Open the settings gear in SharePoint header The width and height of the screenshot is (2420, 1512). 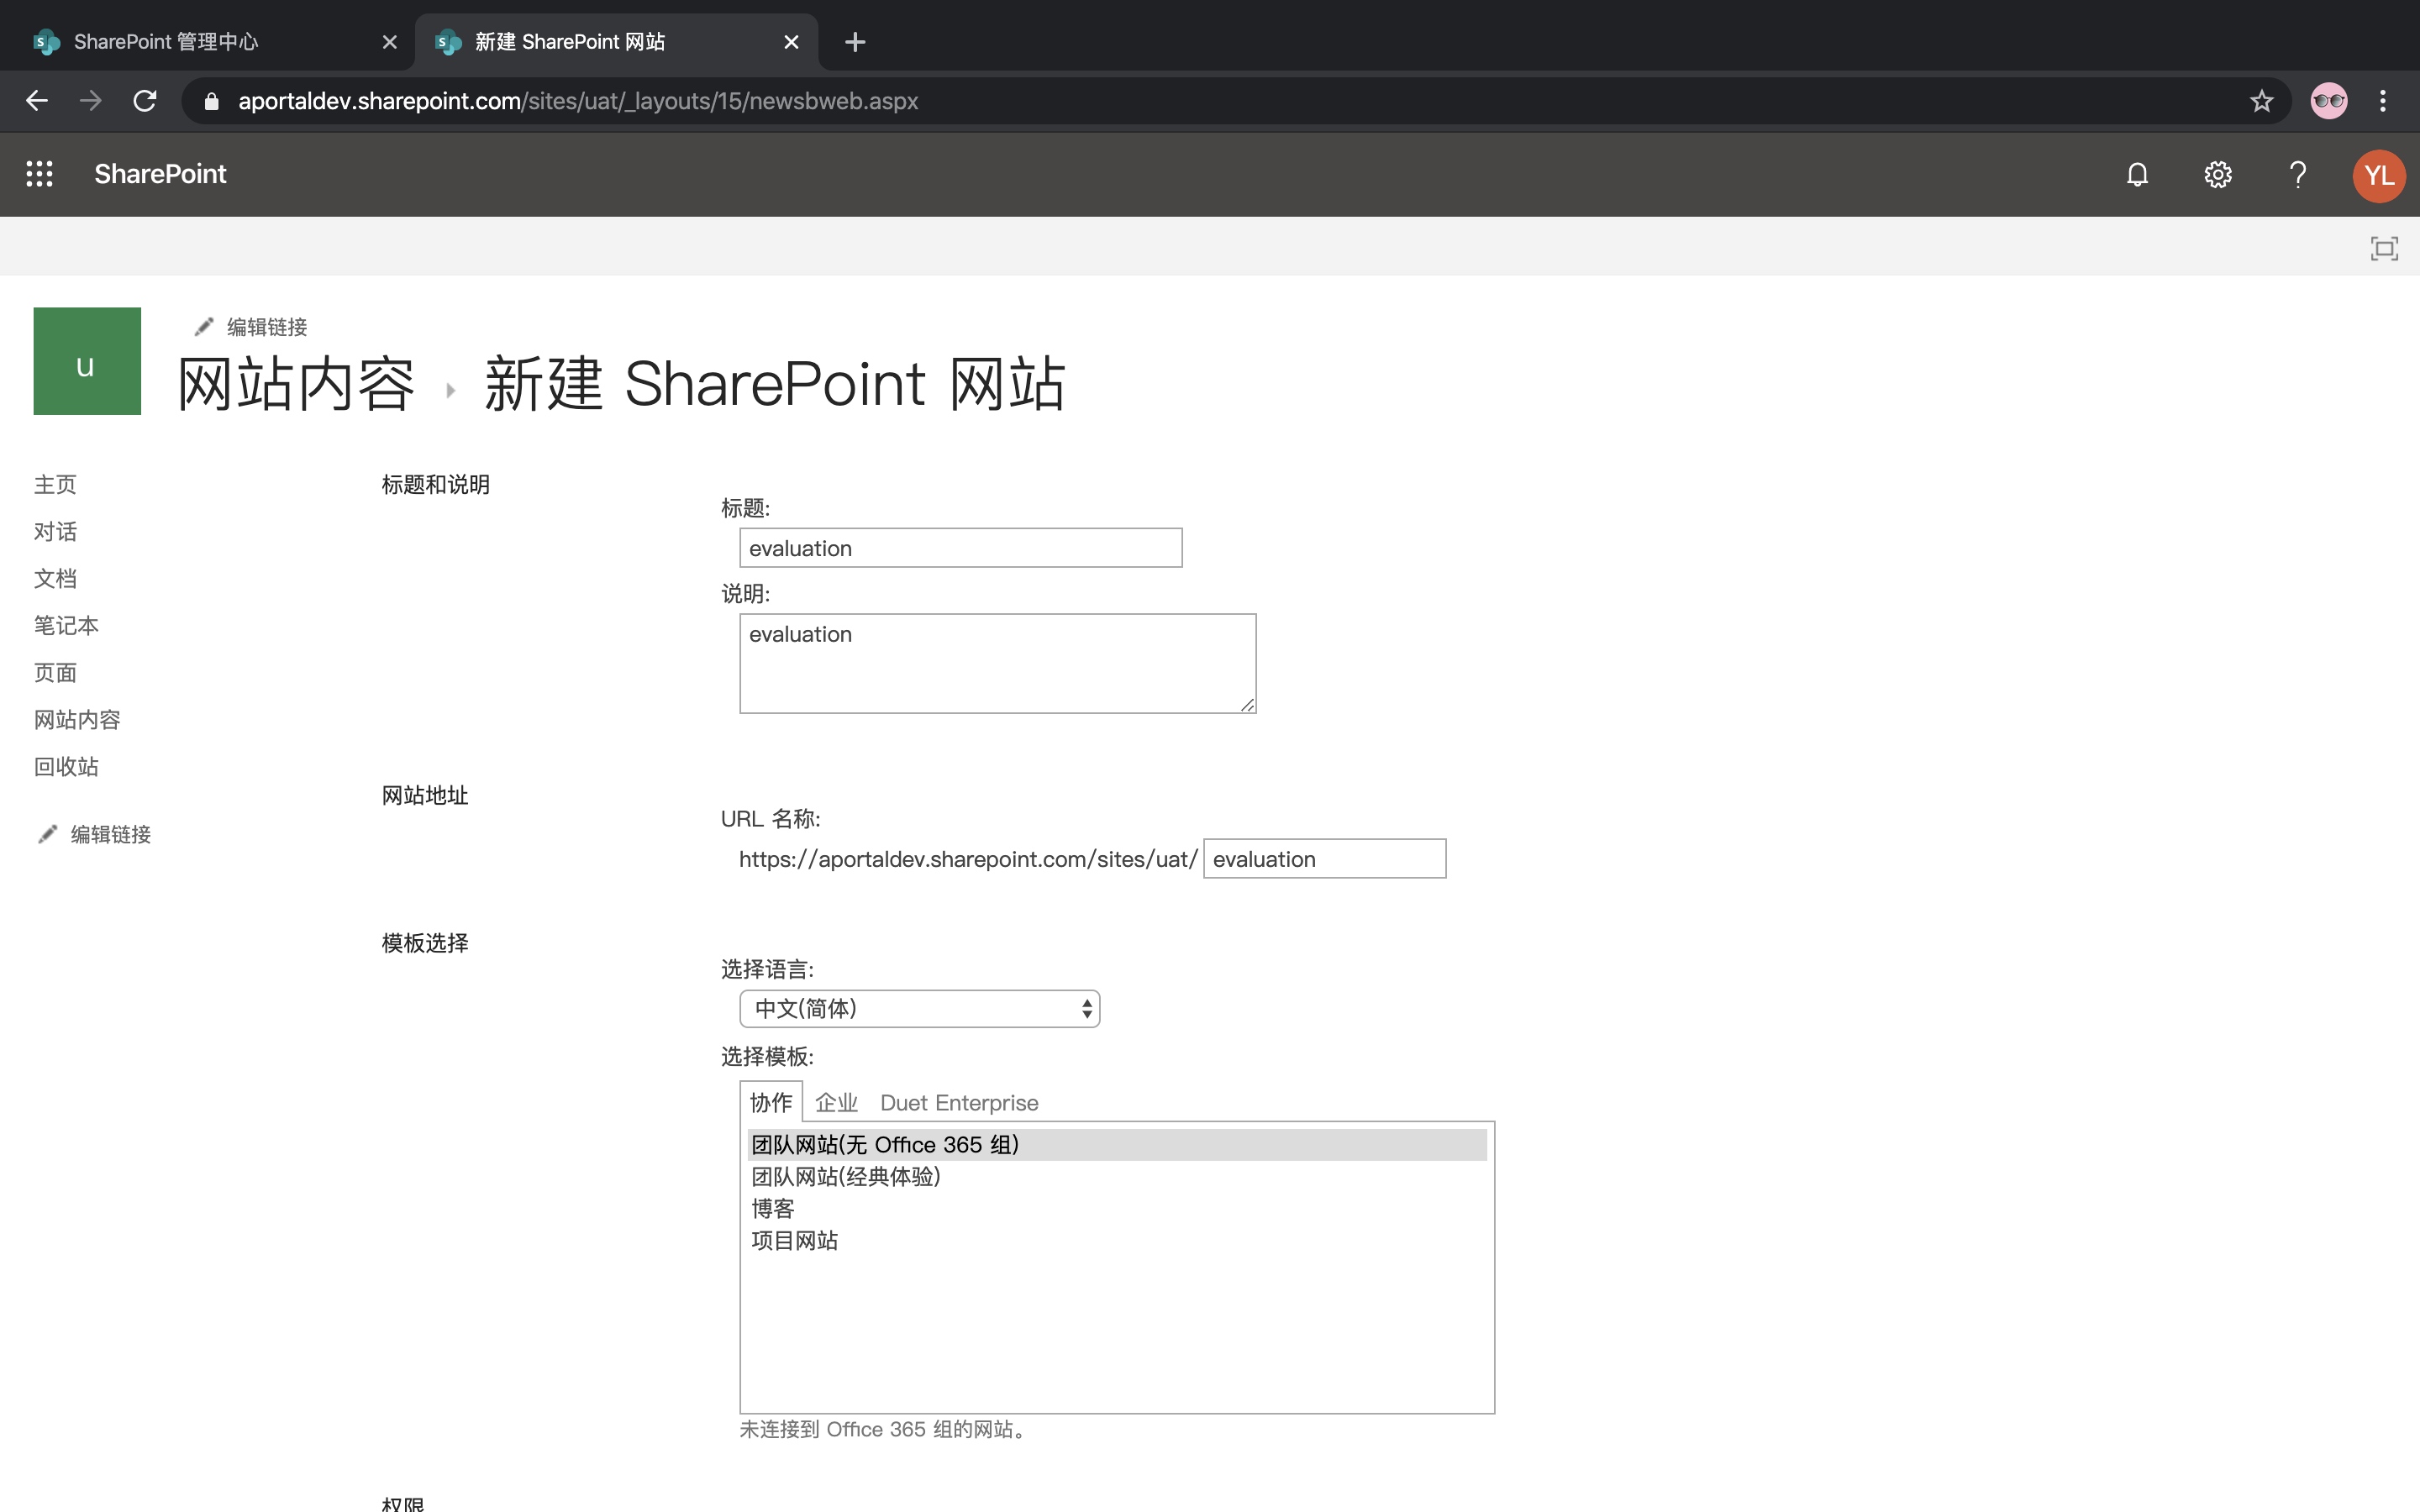point(2217,175)
